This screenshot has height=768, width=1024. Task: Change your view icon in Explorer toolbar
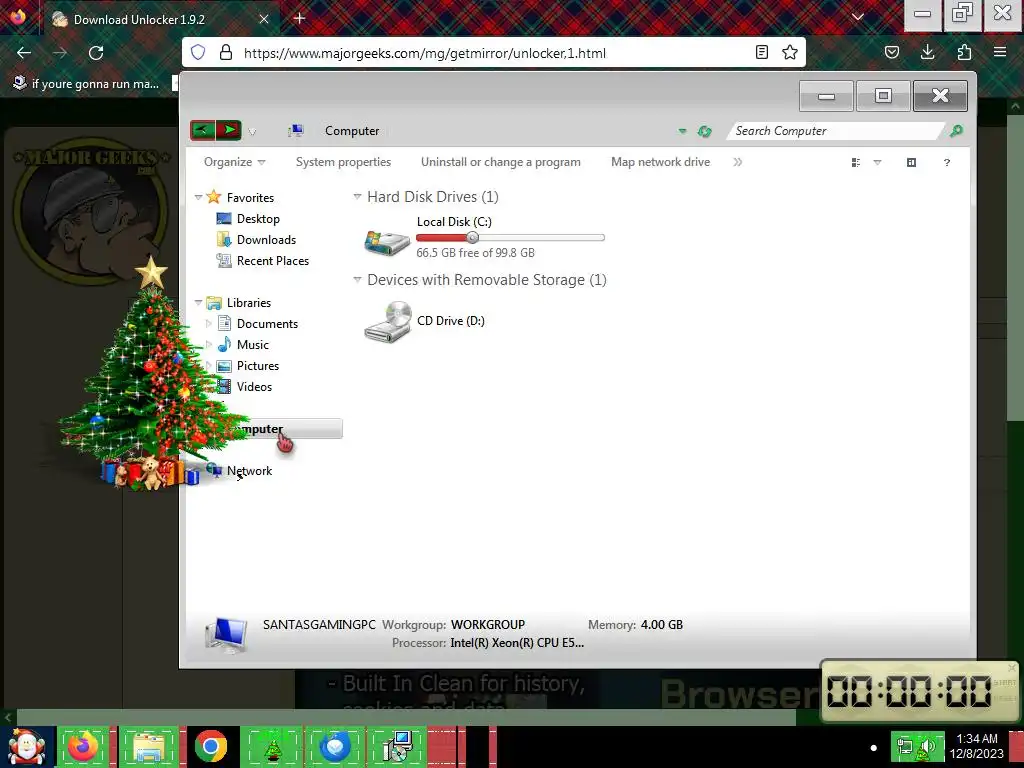point(856,163)
